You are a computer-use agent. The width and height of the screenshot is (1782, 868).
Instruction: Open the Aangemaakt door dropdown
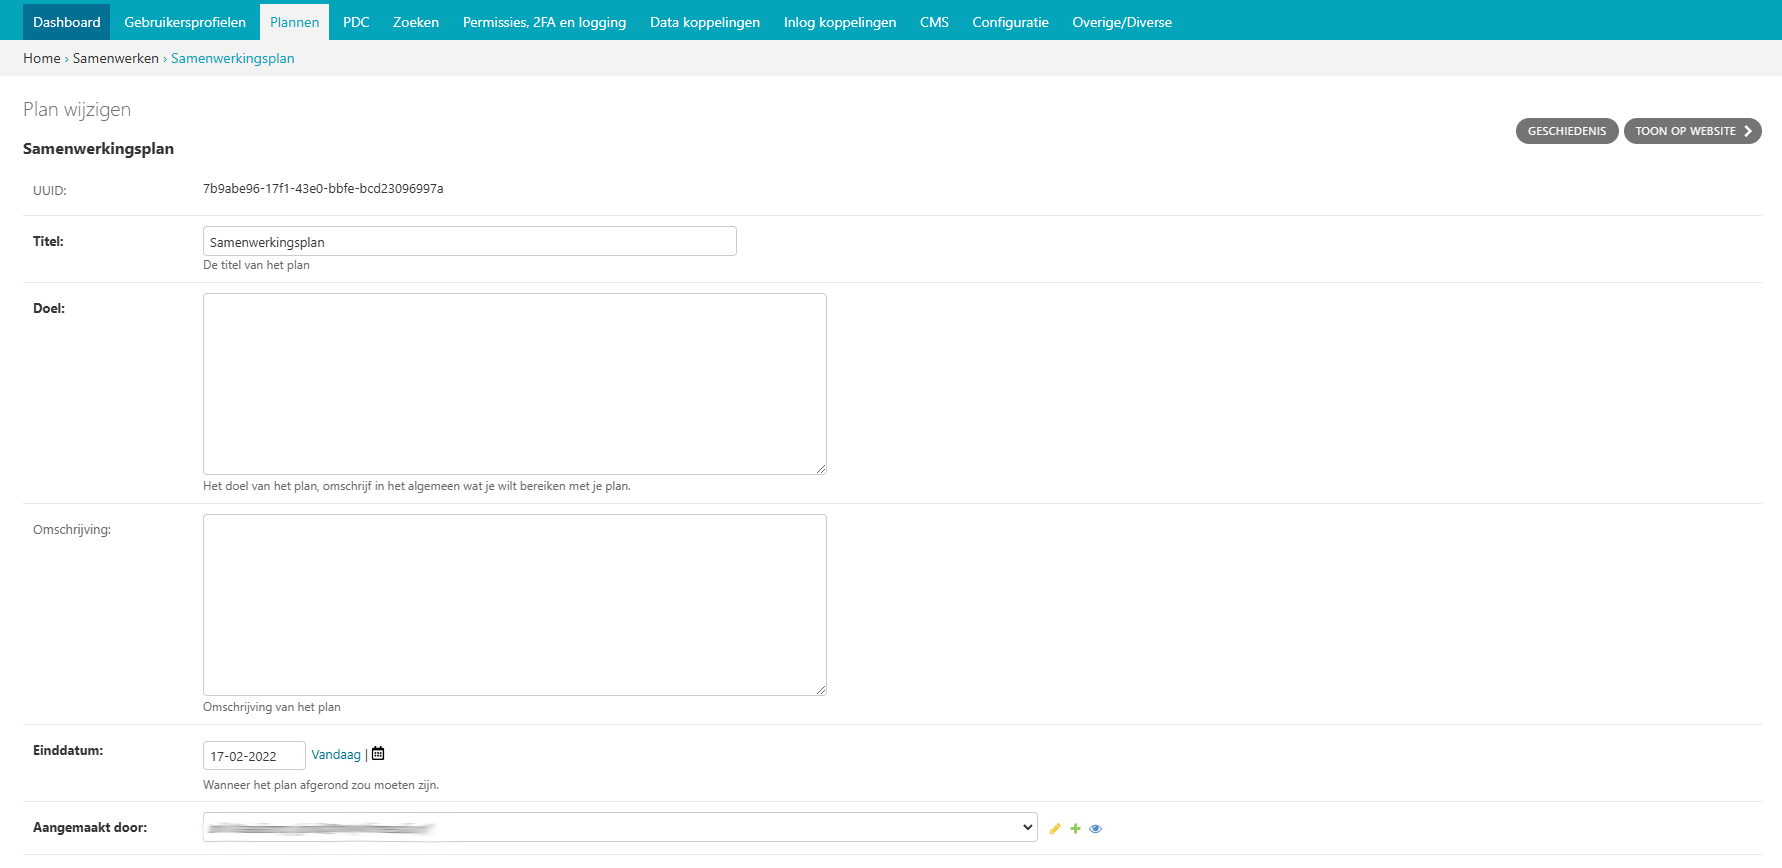pos(620,827)
